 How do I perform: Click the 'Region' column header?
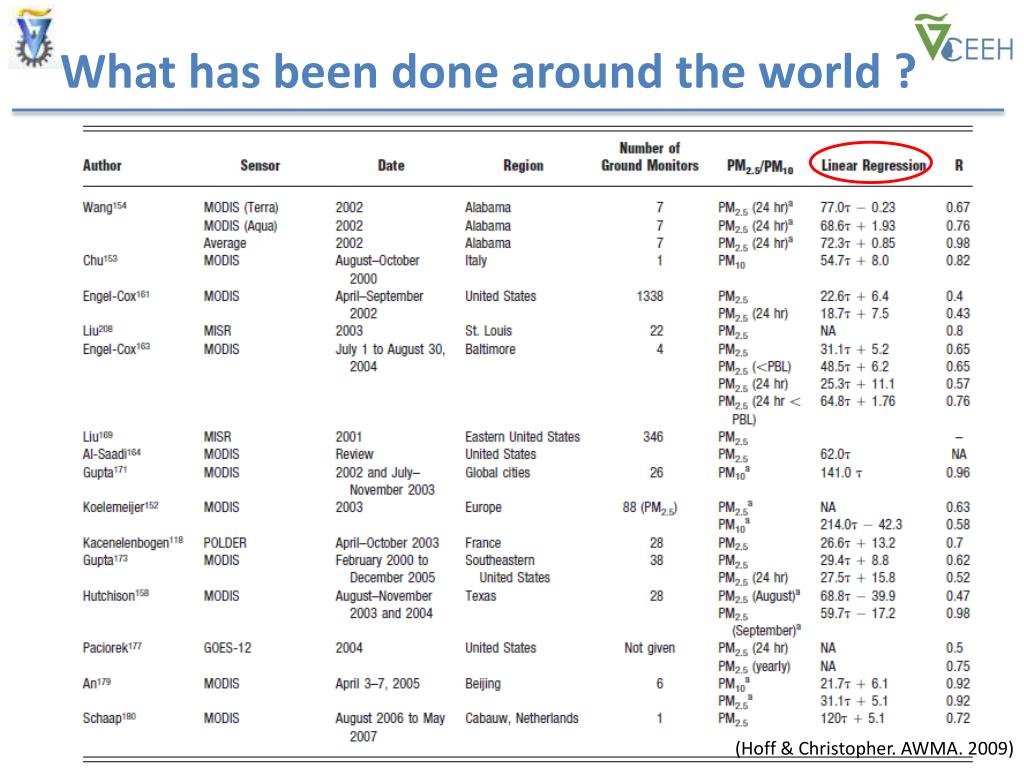click(x=523, y=165)
